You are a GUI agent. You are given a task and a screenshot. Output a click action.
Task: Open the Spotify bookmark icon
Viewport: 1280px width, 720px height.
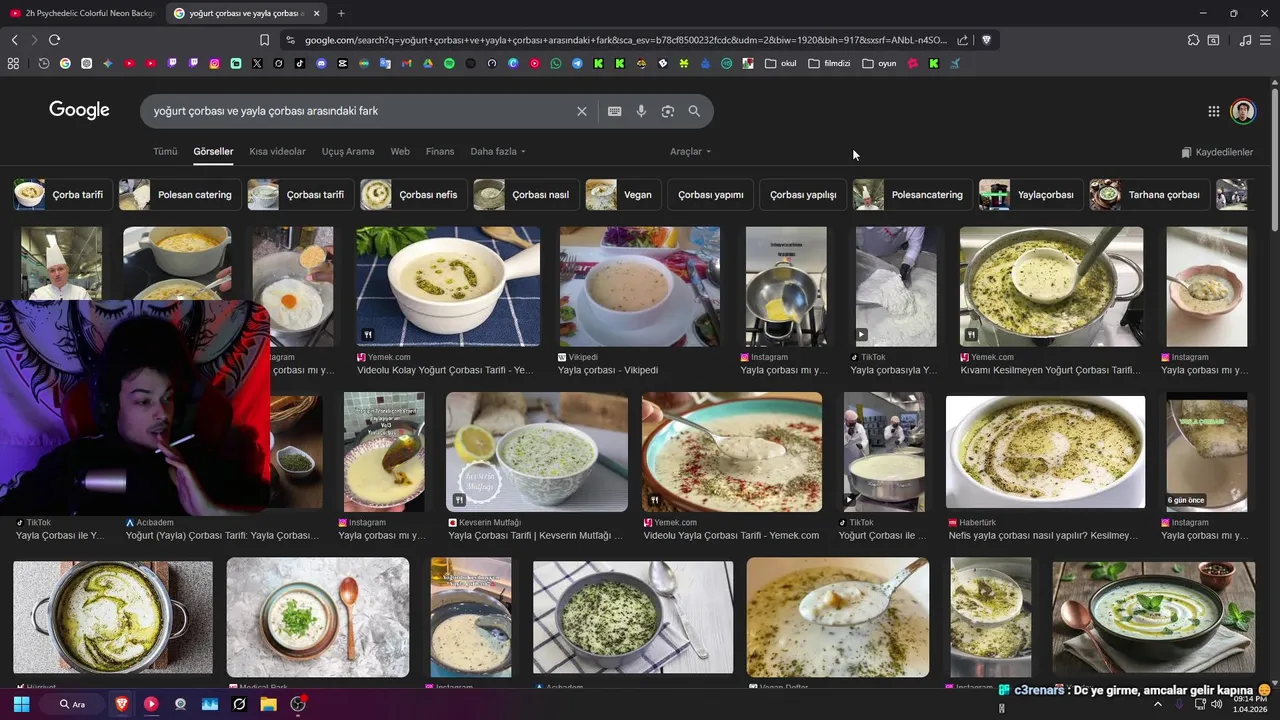coord(449,63)
